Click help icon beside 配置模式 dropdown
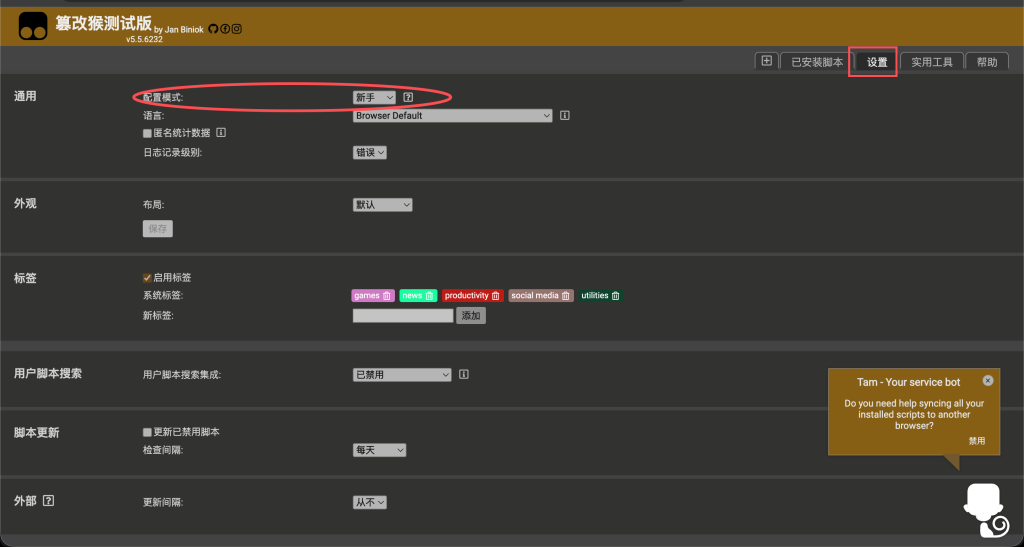Screen dimensions: 1024x547 pyautogui.click(x=408, y=97)
